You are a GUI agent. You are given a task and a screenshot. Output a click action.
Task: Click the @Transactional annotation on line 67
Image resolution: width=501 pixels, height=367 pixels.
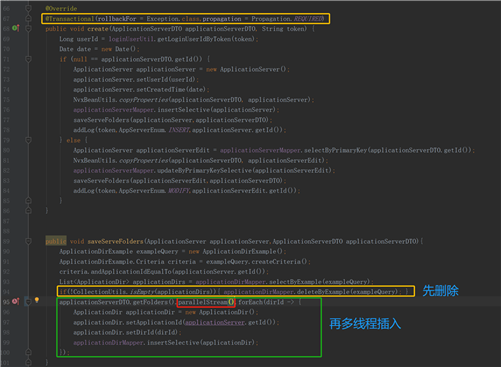tap(70, 19)
